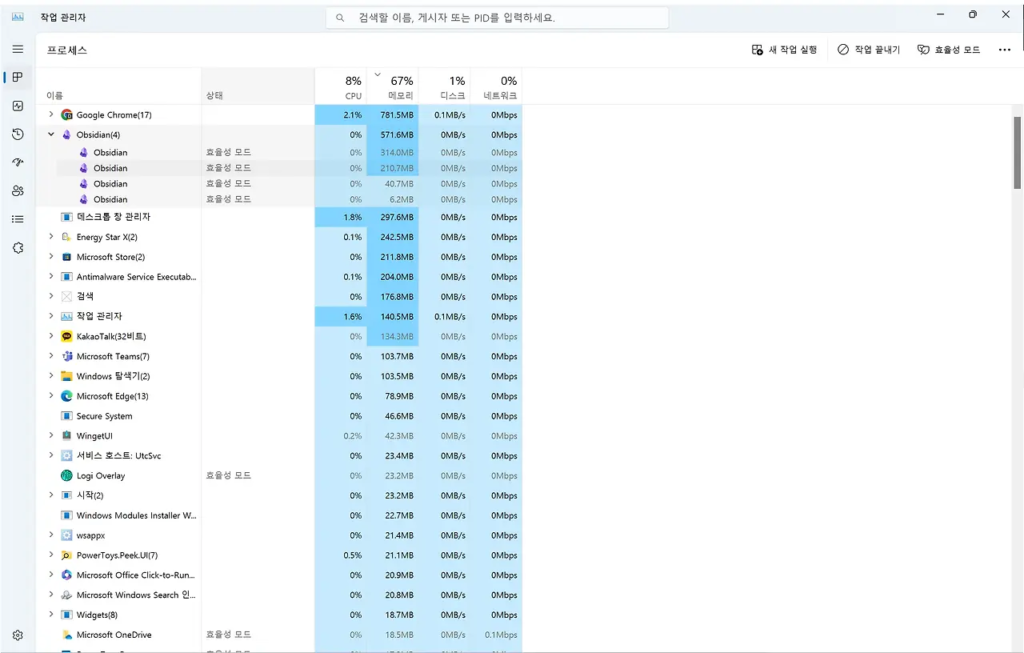Click the WingetUI process icon
Image resolution: width=1024 pixels, height=653 pixels.
coord(67,436)
